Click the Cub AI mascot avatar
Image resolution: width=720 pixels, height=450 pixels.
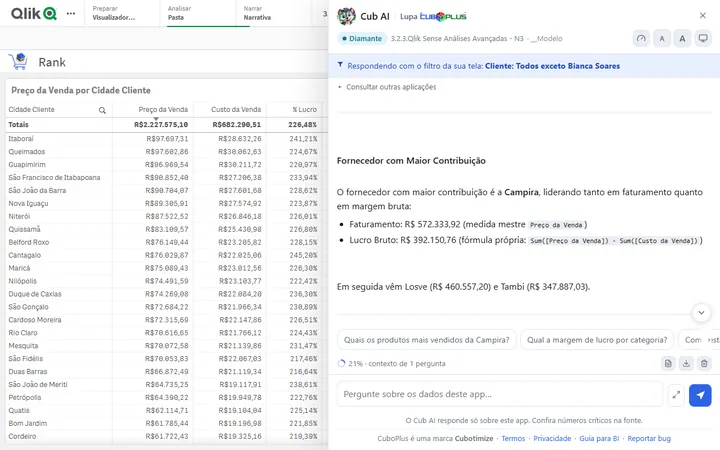point(346,16)
